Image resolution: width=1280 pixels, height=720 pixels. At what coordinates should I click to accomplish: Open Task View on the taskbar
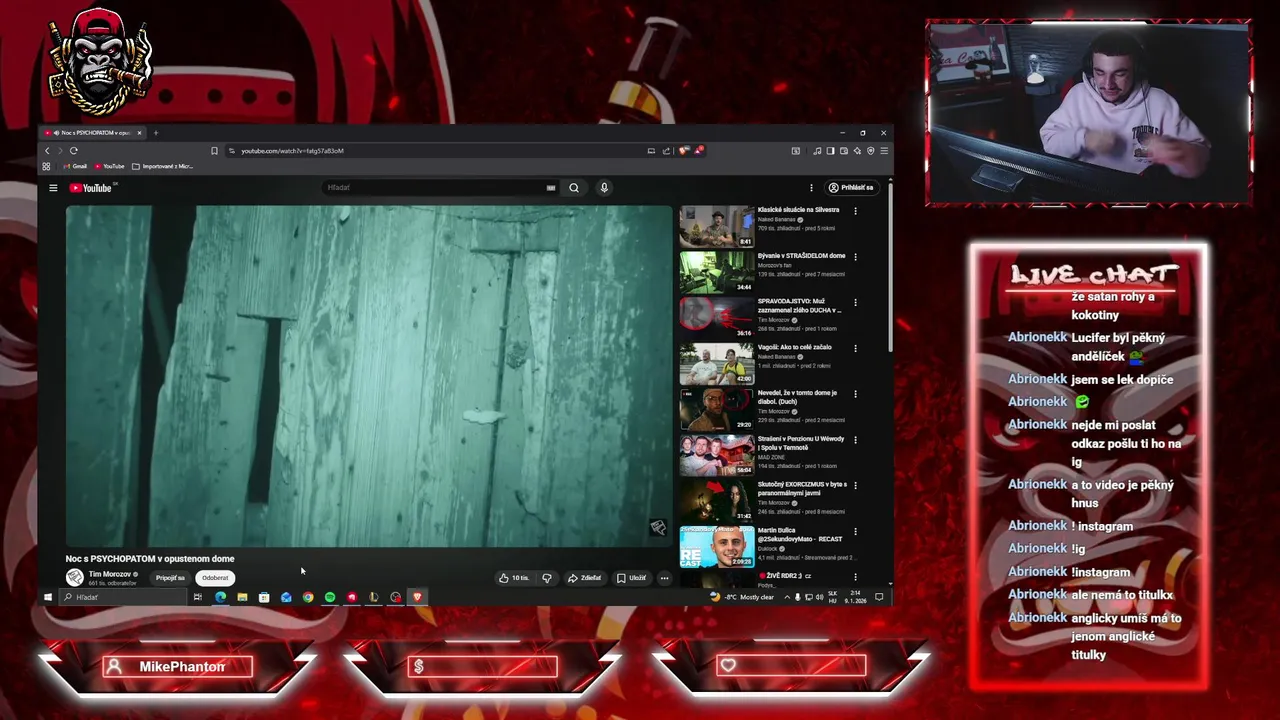[x=197, y=597]
